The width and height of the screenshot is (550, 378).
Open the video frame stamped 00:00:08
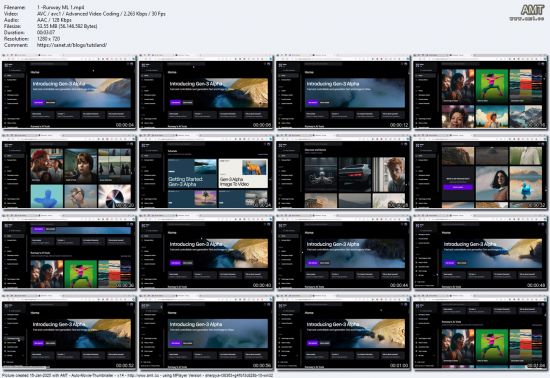pyautogui.click(x=206, y=92)
